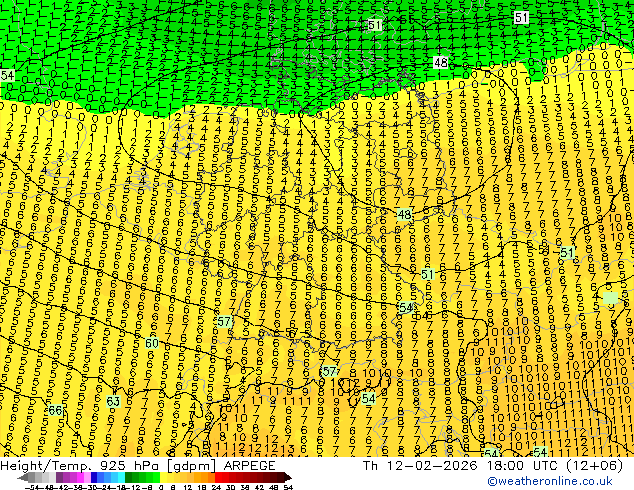
Task: Click the white-boxed 51 label at top right
Action: (521, 17)
